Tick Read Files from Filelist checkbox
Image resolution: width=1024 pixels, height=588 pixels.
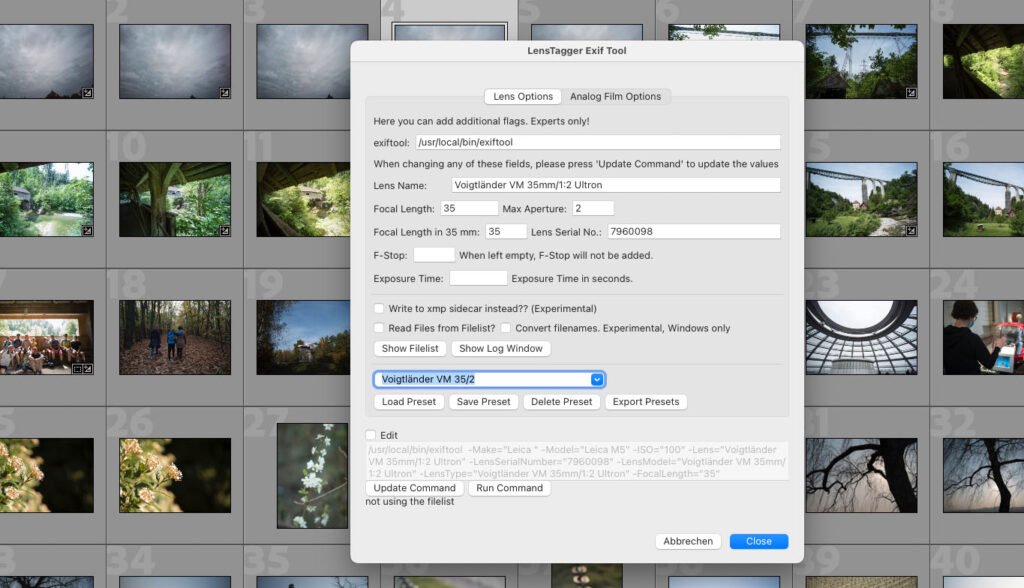click(x=379, y=328)
